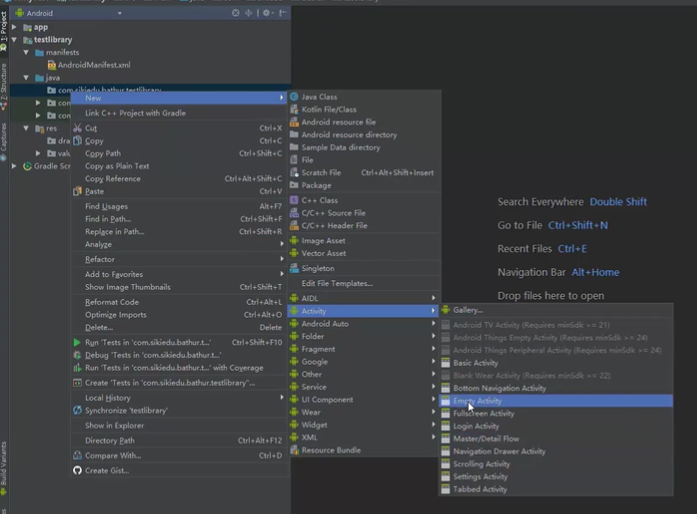Open the Widget submenu
The height and width of the screenshot is (514, 697).
(364, 425)
